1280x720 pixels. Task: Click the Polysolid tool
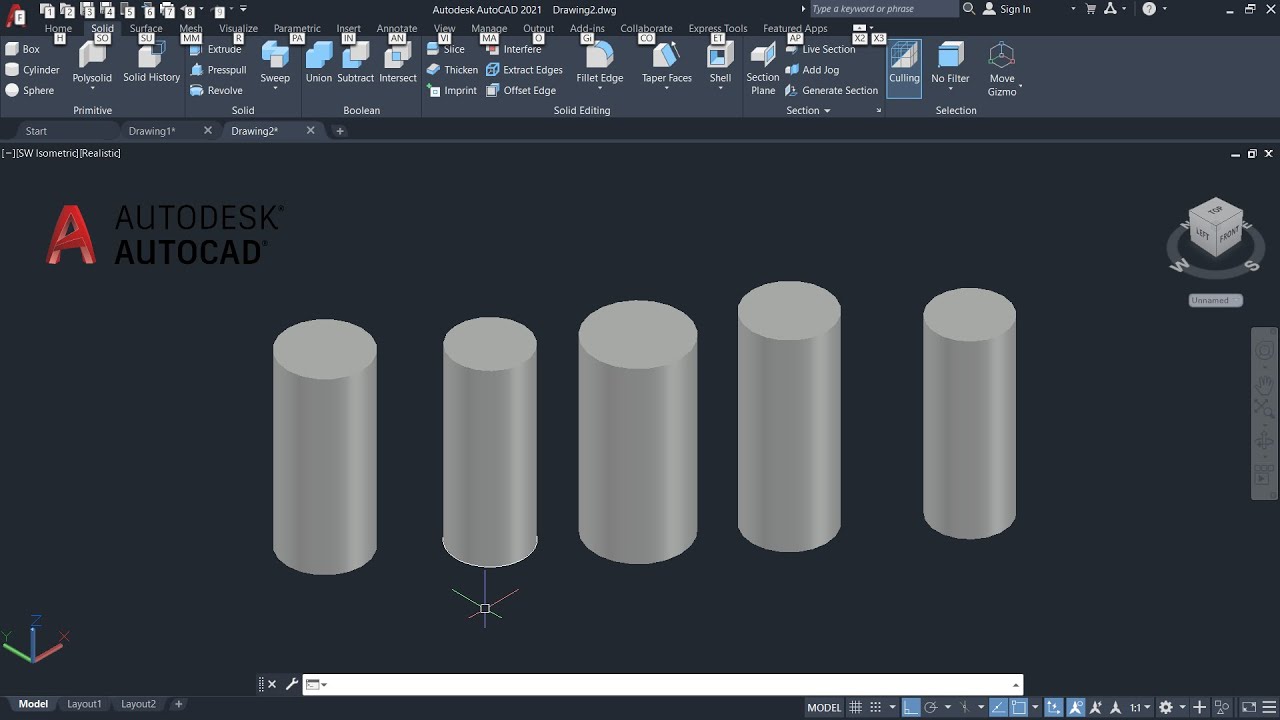tap(92, 62)
